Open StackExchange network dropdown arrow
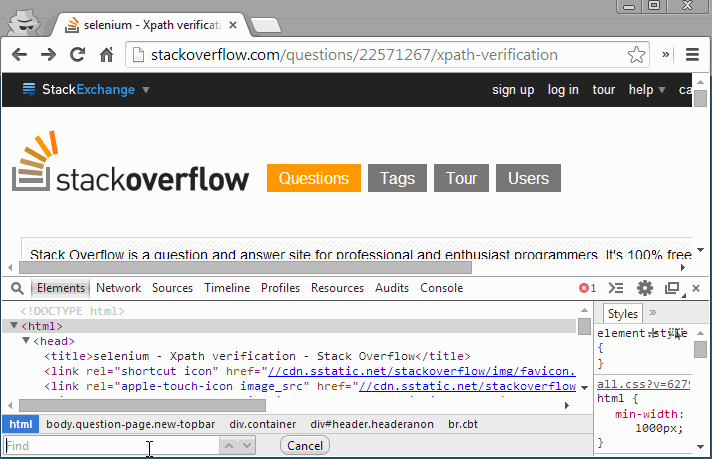This screenshot has height=459, width=712. 146,90
